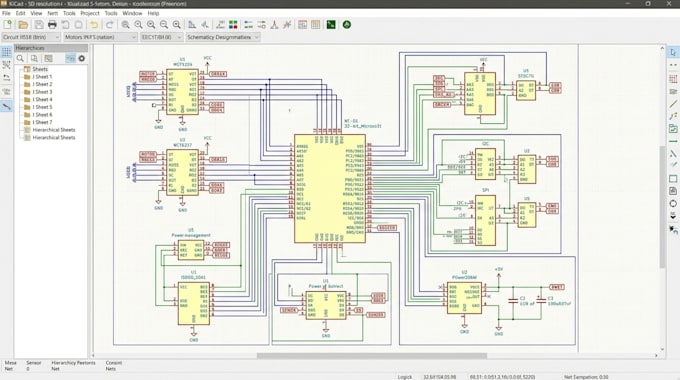Open the Circuit dropdown in the toolbar

(31, 37)
